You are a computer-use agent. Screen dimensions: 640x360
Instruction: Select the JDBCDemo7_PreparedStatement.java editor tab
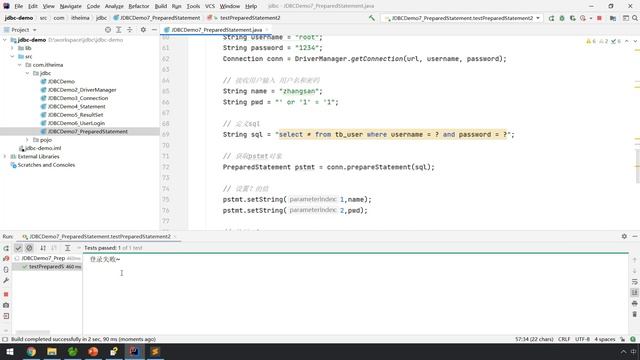[216, 30]
